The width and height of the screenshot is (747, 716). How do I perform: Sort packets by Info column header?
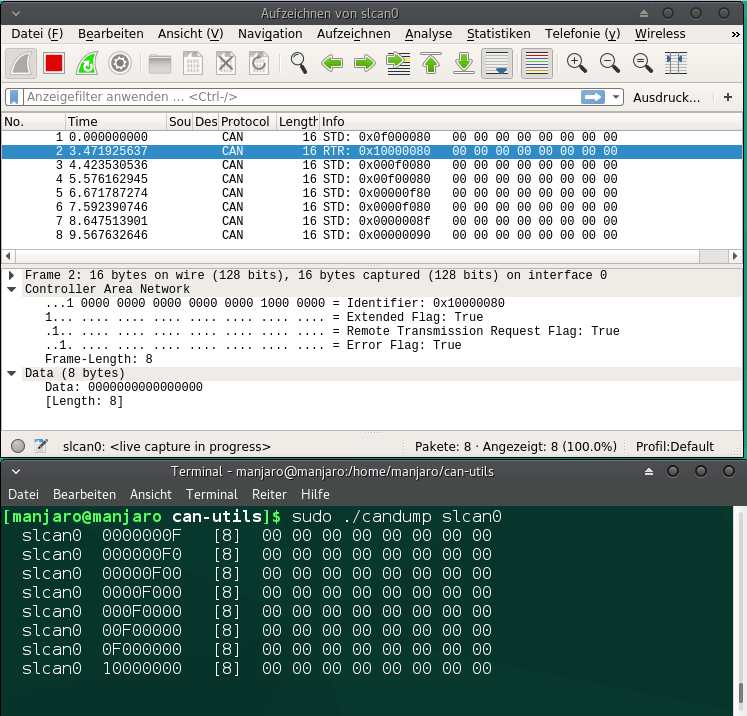click(531, 121)
